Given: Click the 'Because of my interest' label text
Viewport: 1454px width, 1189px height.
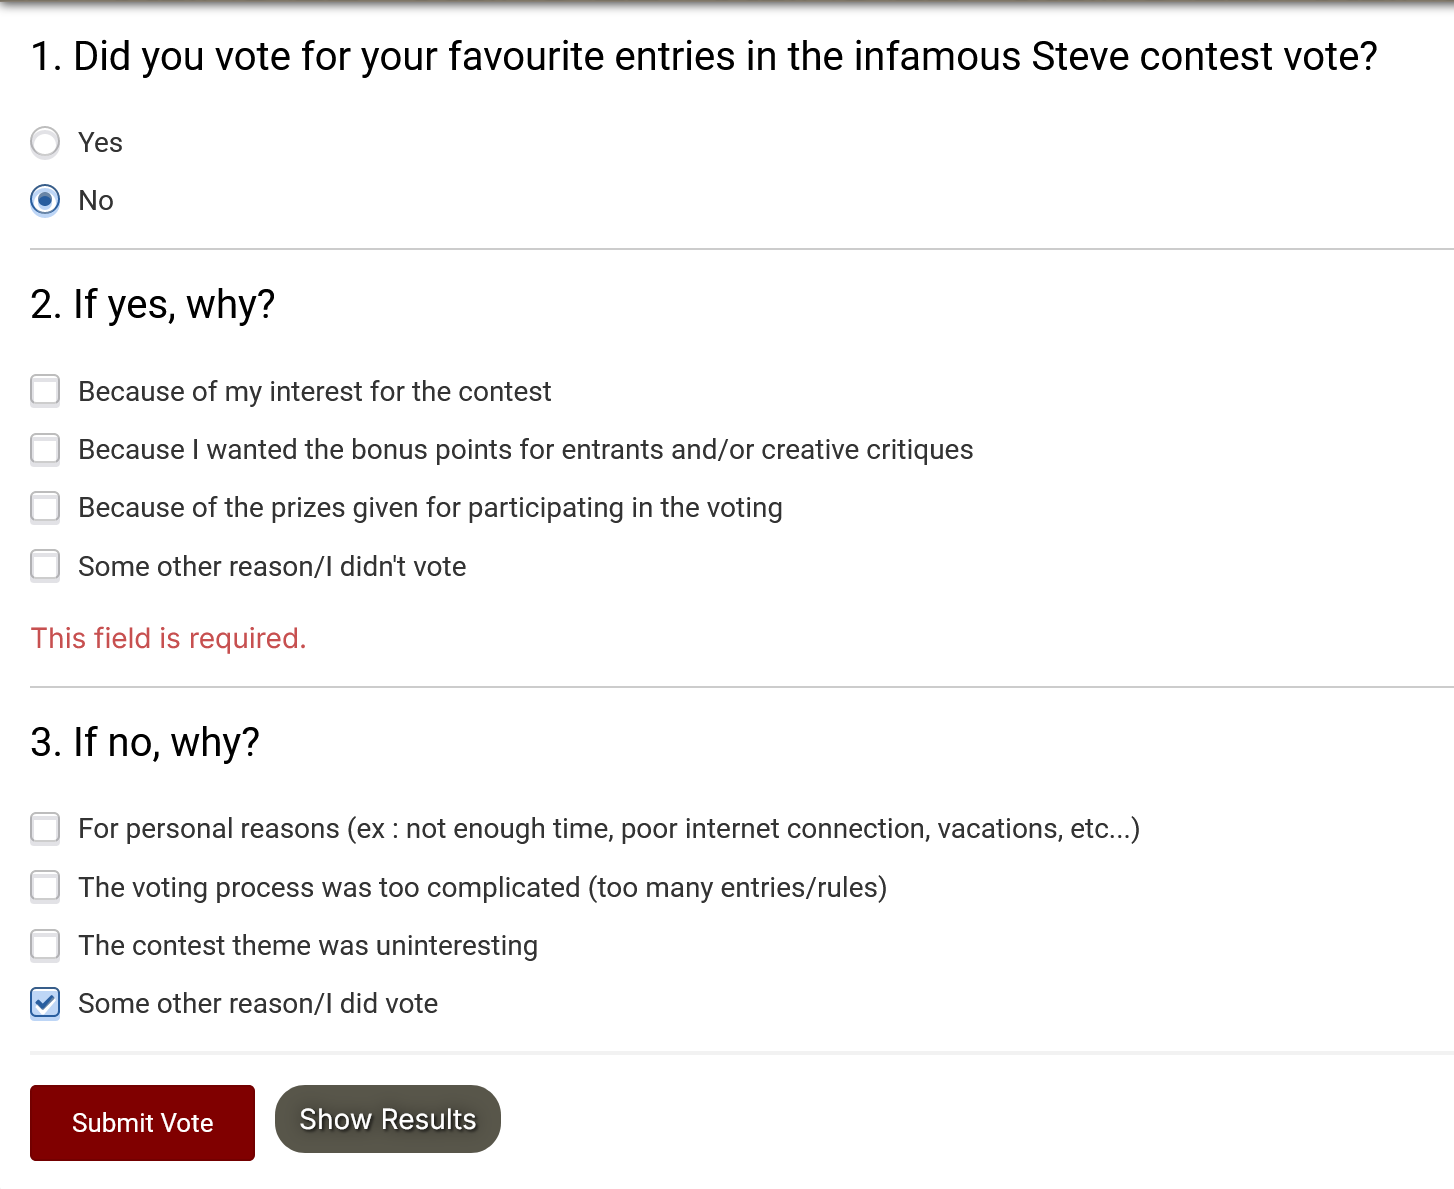Looking at the screenshot, I should point(314,392).
